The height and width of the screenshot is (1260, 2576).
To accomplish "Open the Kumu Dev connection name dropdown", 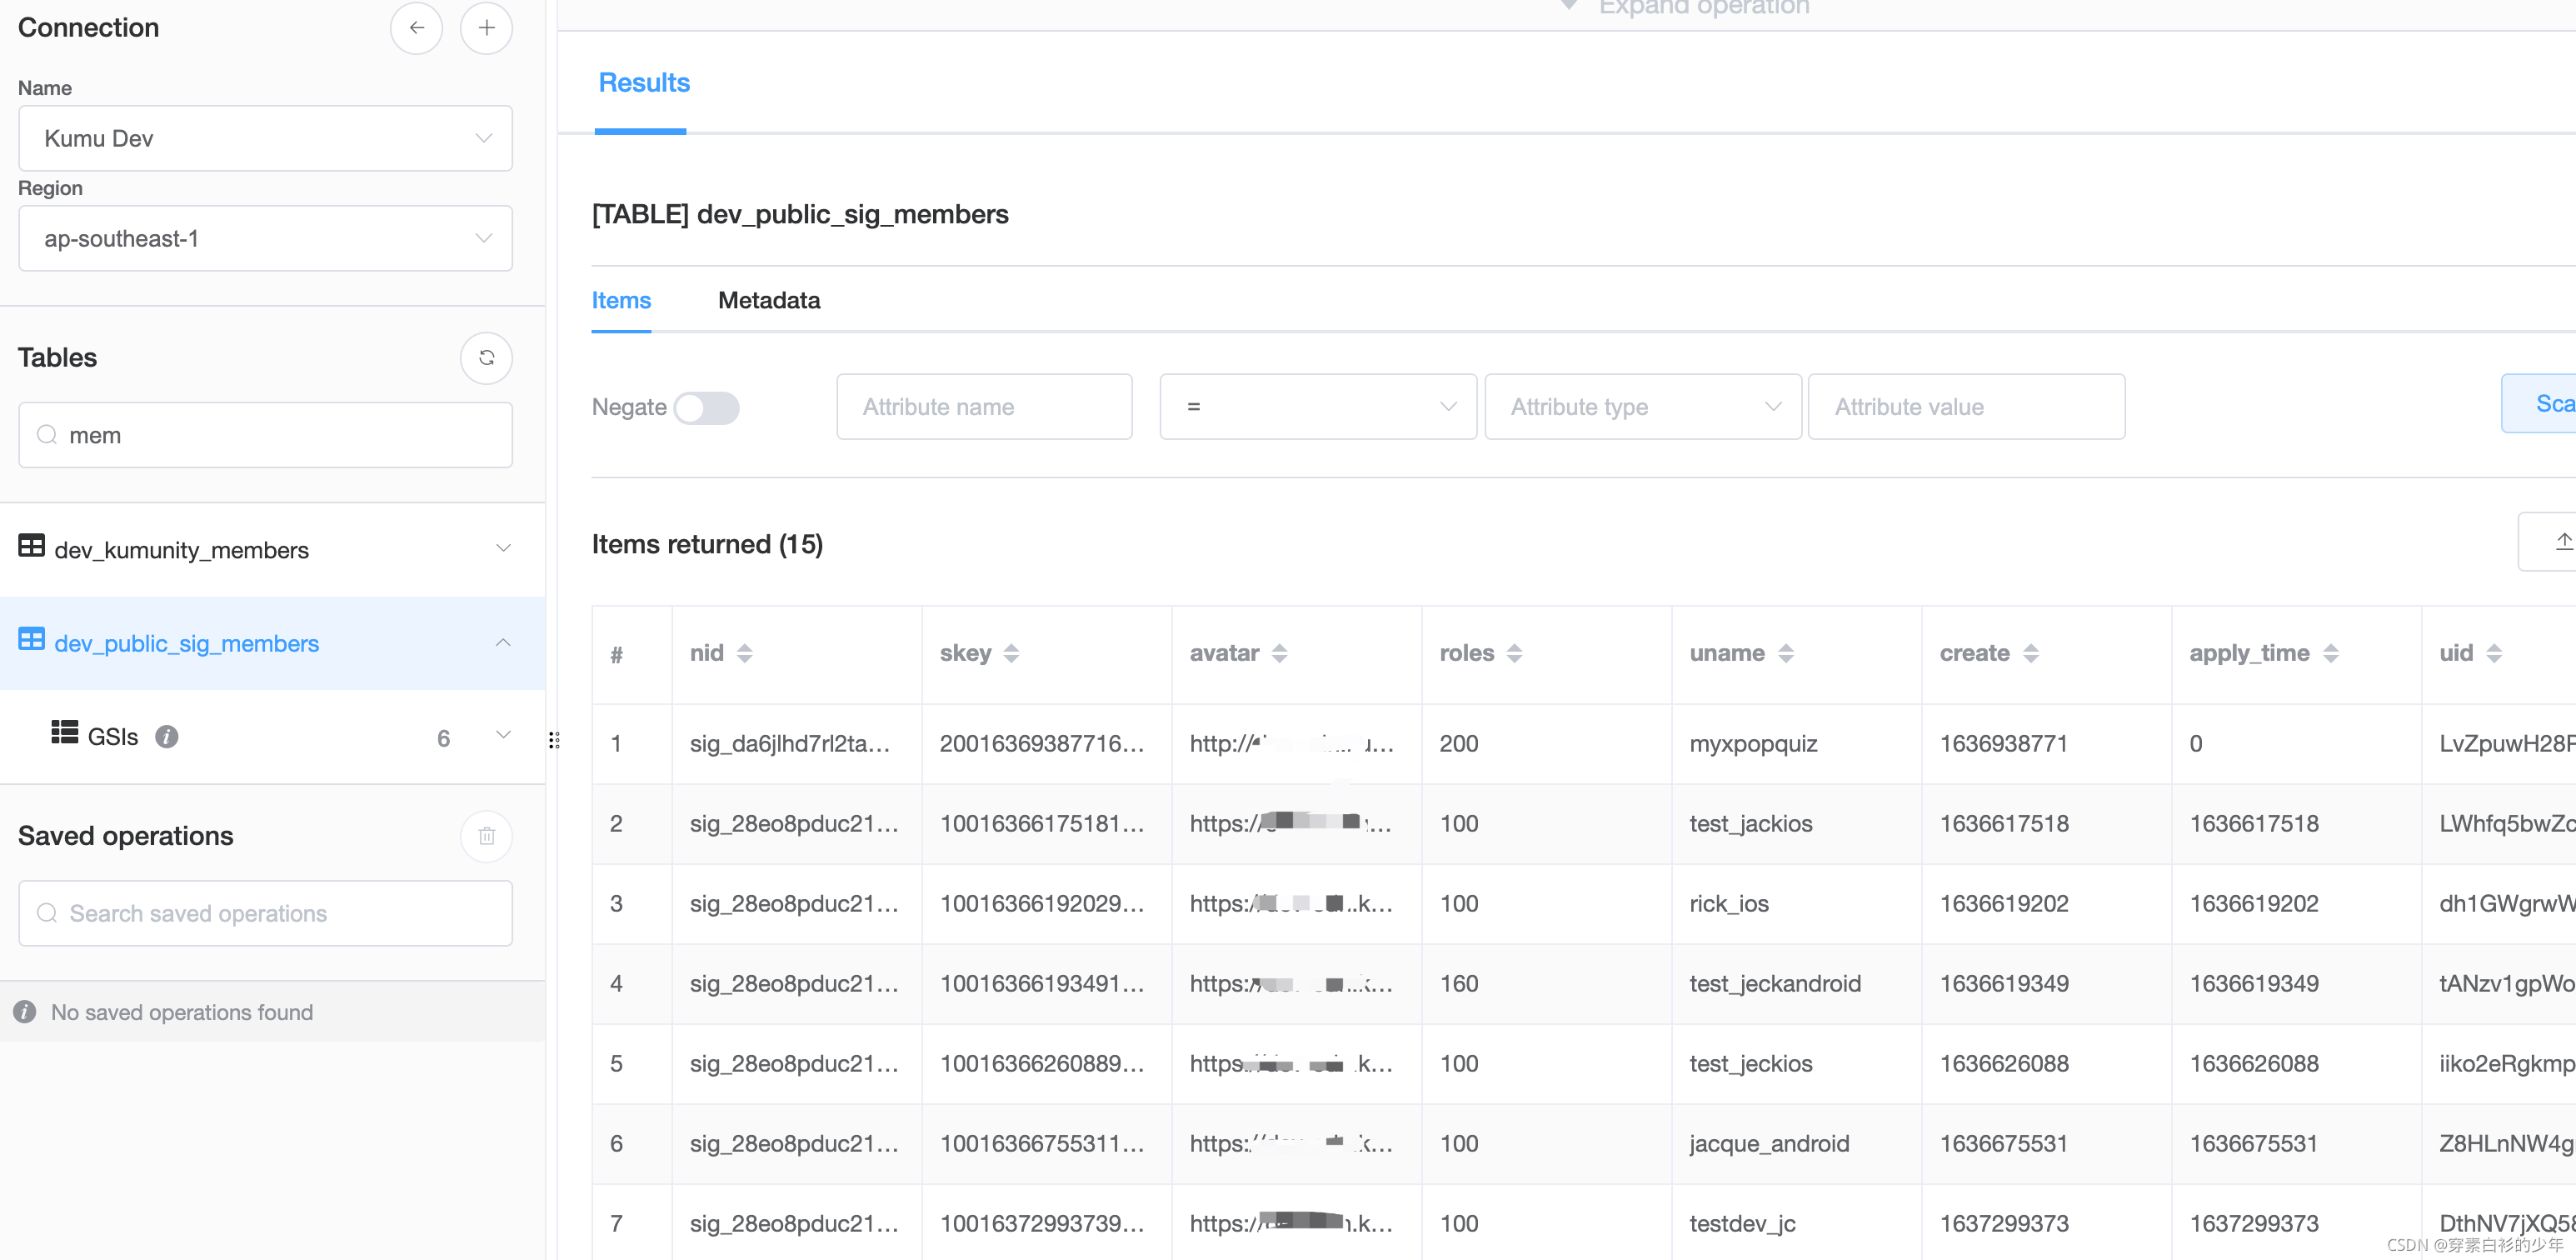I will (x=265, y=139).
